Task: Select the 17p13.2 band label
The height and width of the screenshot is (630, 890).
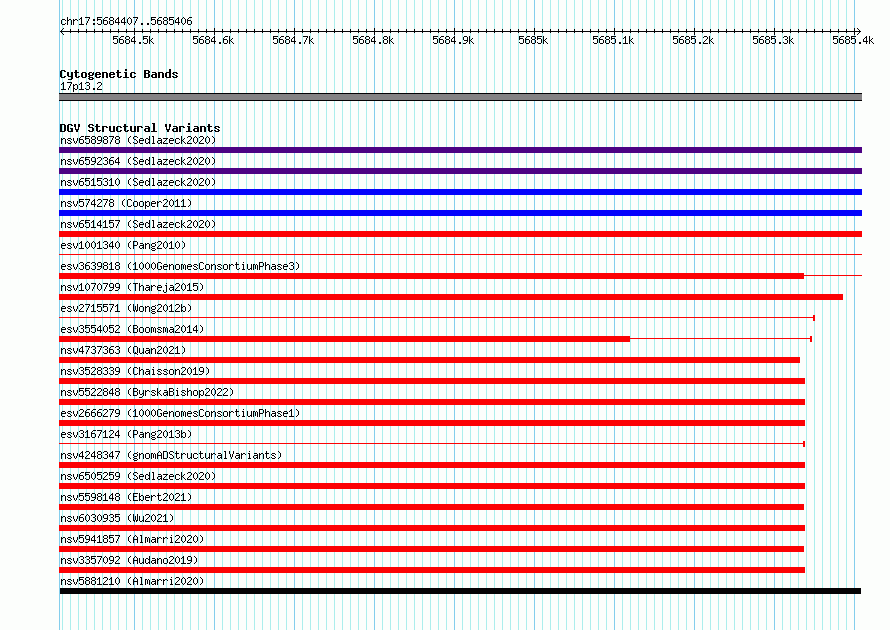Action: 81,86
